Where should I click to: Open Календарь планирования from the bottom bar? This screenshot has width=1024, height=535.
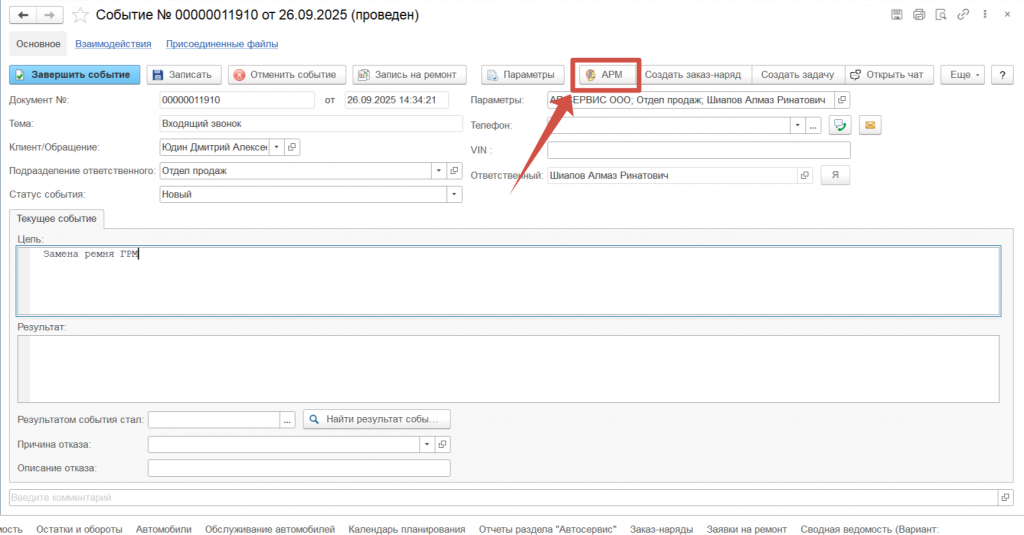(406, 529)
